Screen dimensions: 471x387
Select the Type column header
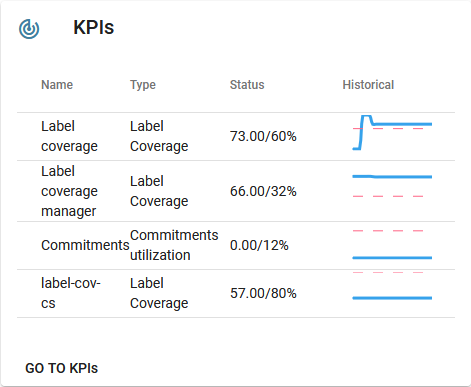tap(143, 85)
